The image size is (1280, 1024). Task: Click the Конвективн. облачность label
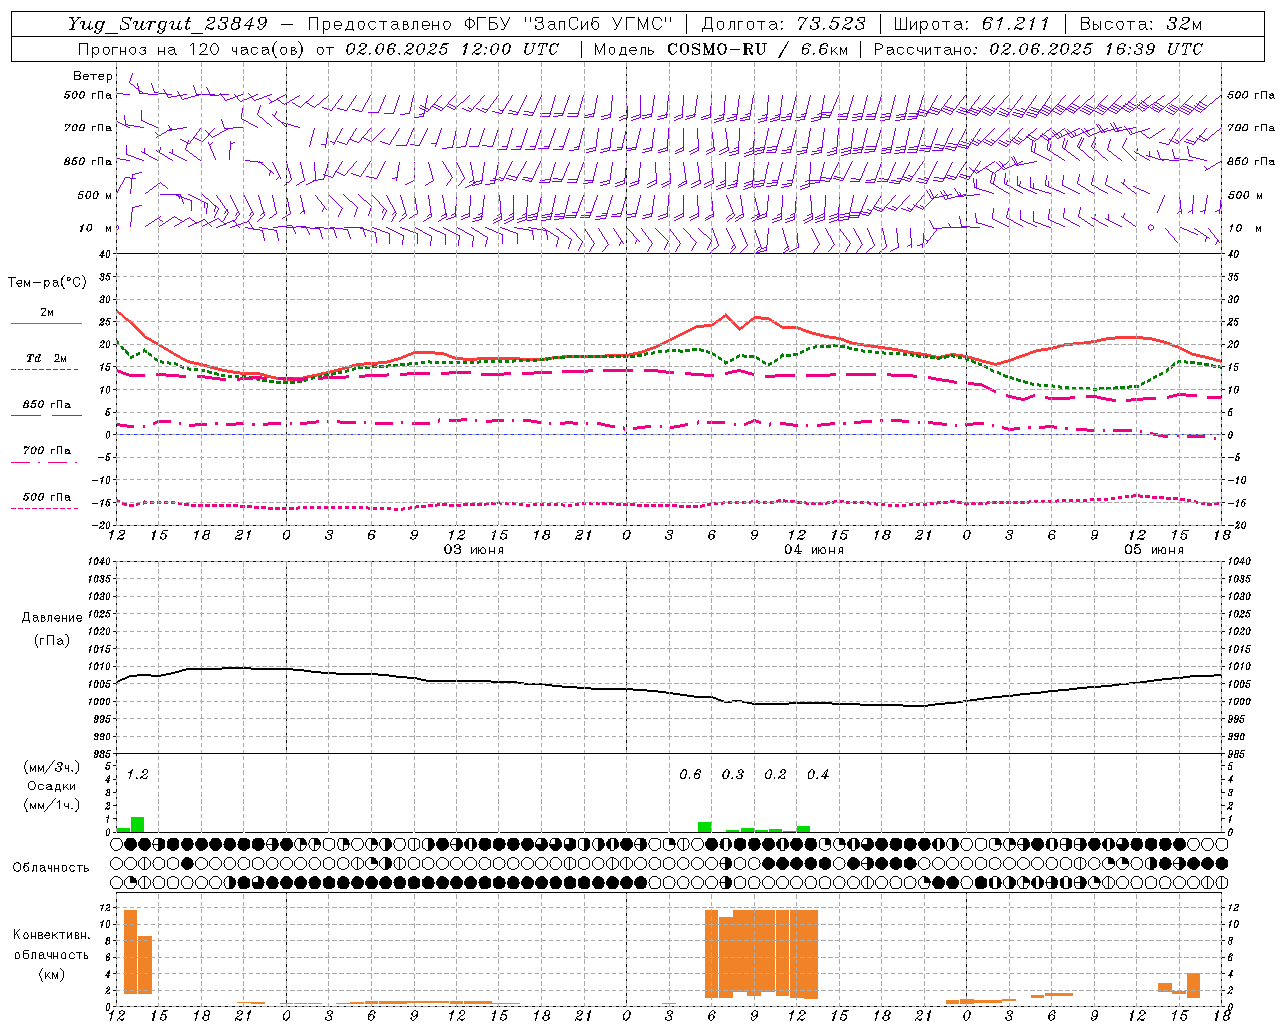(x=51, y=945)
